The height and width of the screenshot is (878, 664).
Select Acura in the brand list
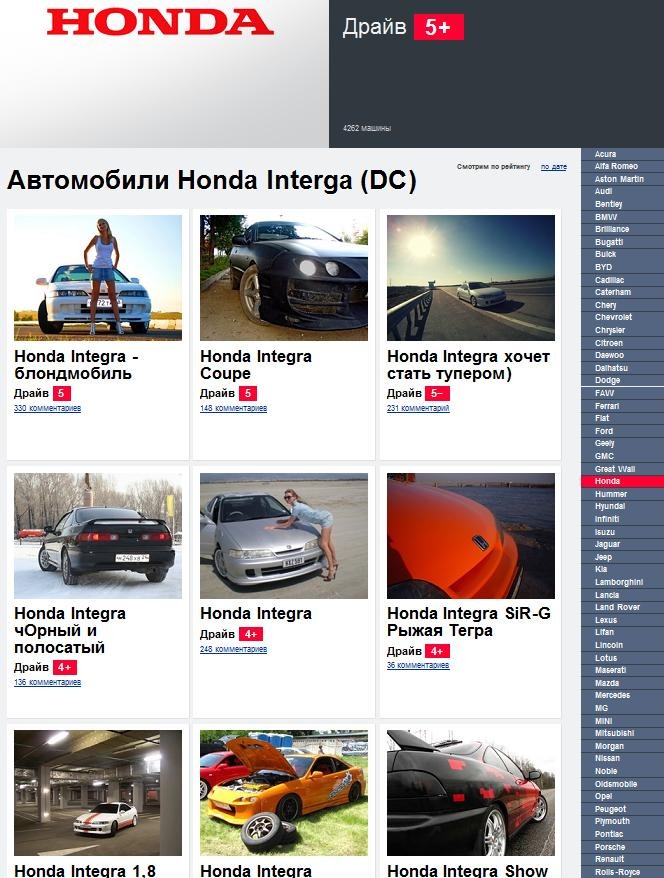point(605,154)
